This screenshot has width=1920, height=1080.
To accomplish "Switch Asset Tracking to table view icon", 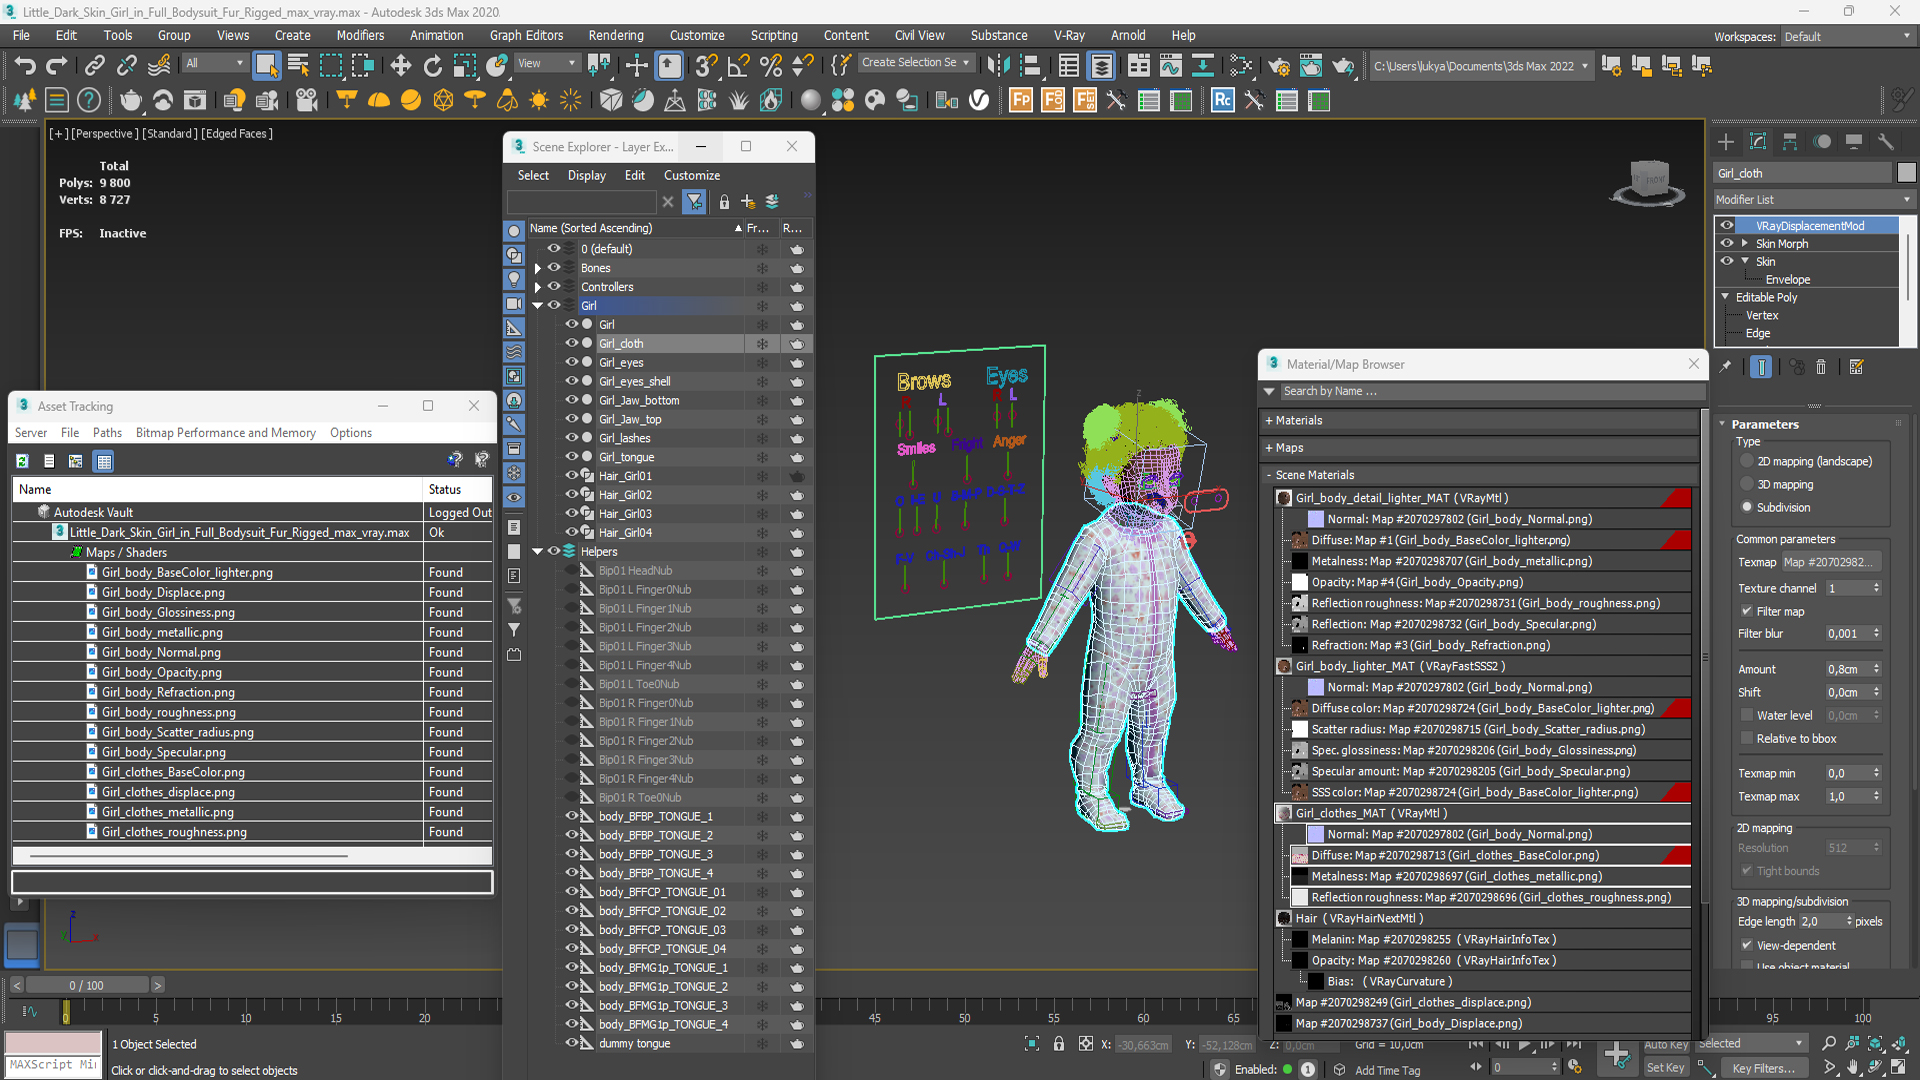I will tap(103, 461).
